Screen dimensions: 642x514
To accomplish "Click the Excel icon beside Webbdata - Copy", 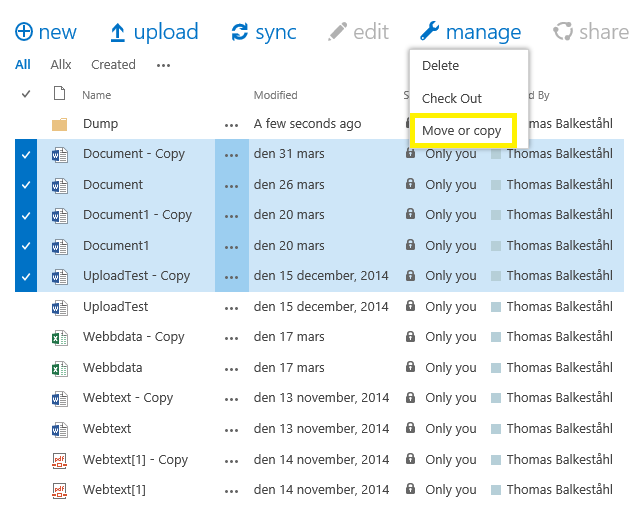I will pos(59,337).
